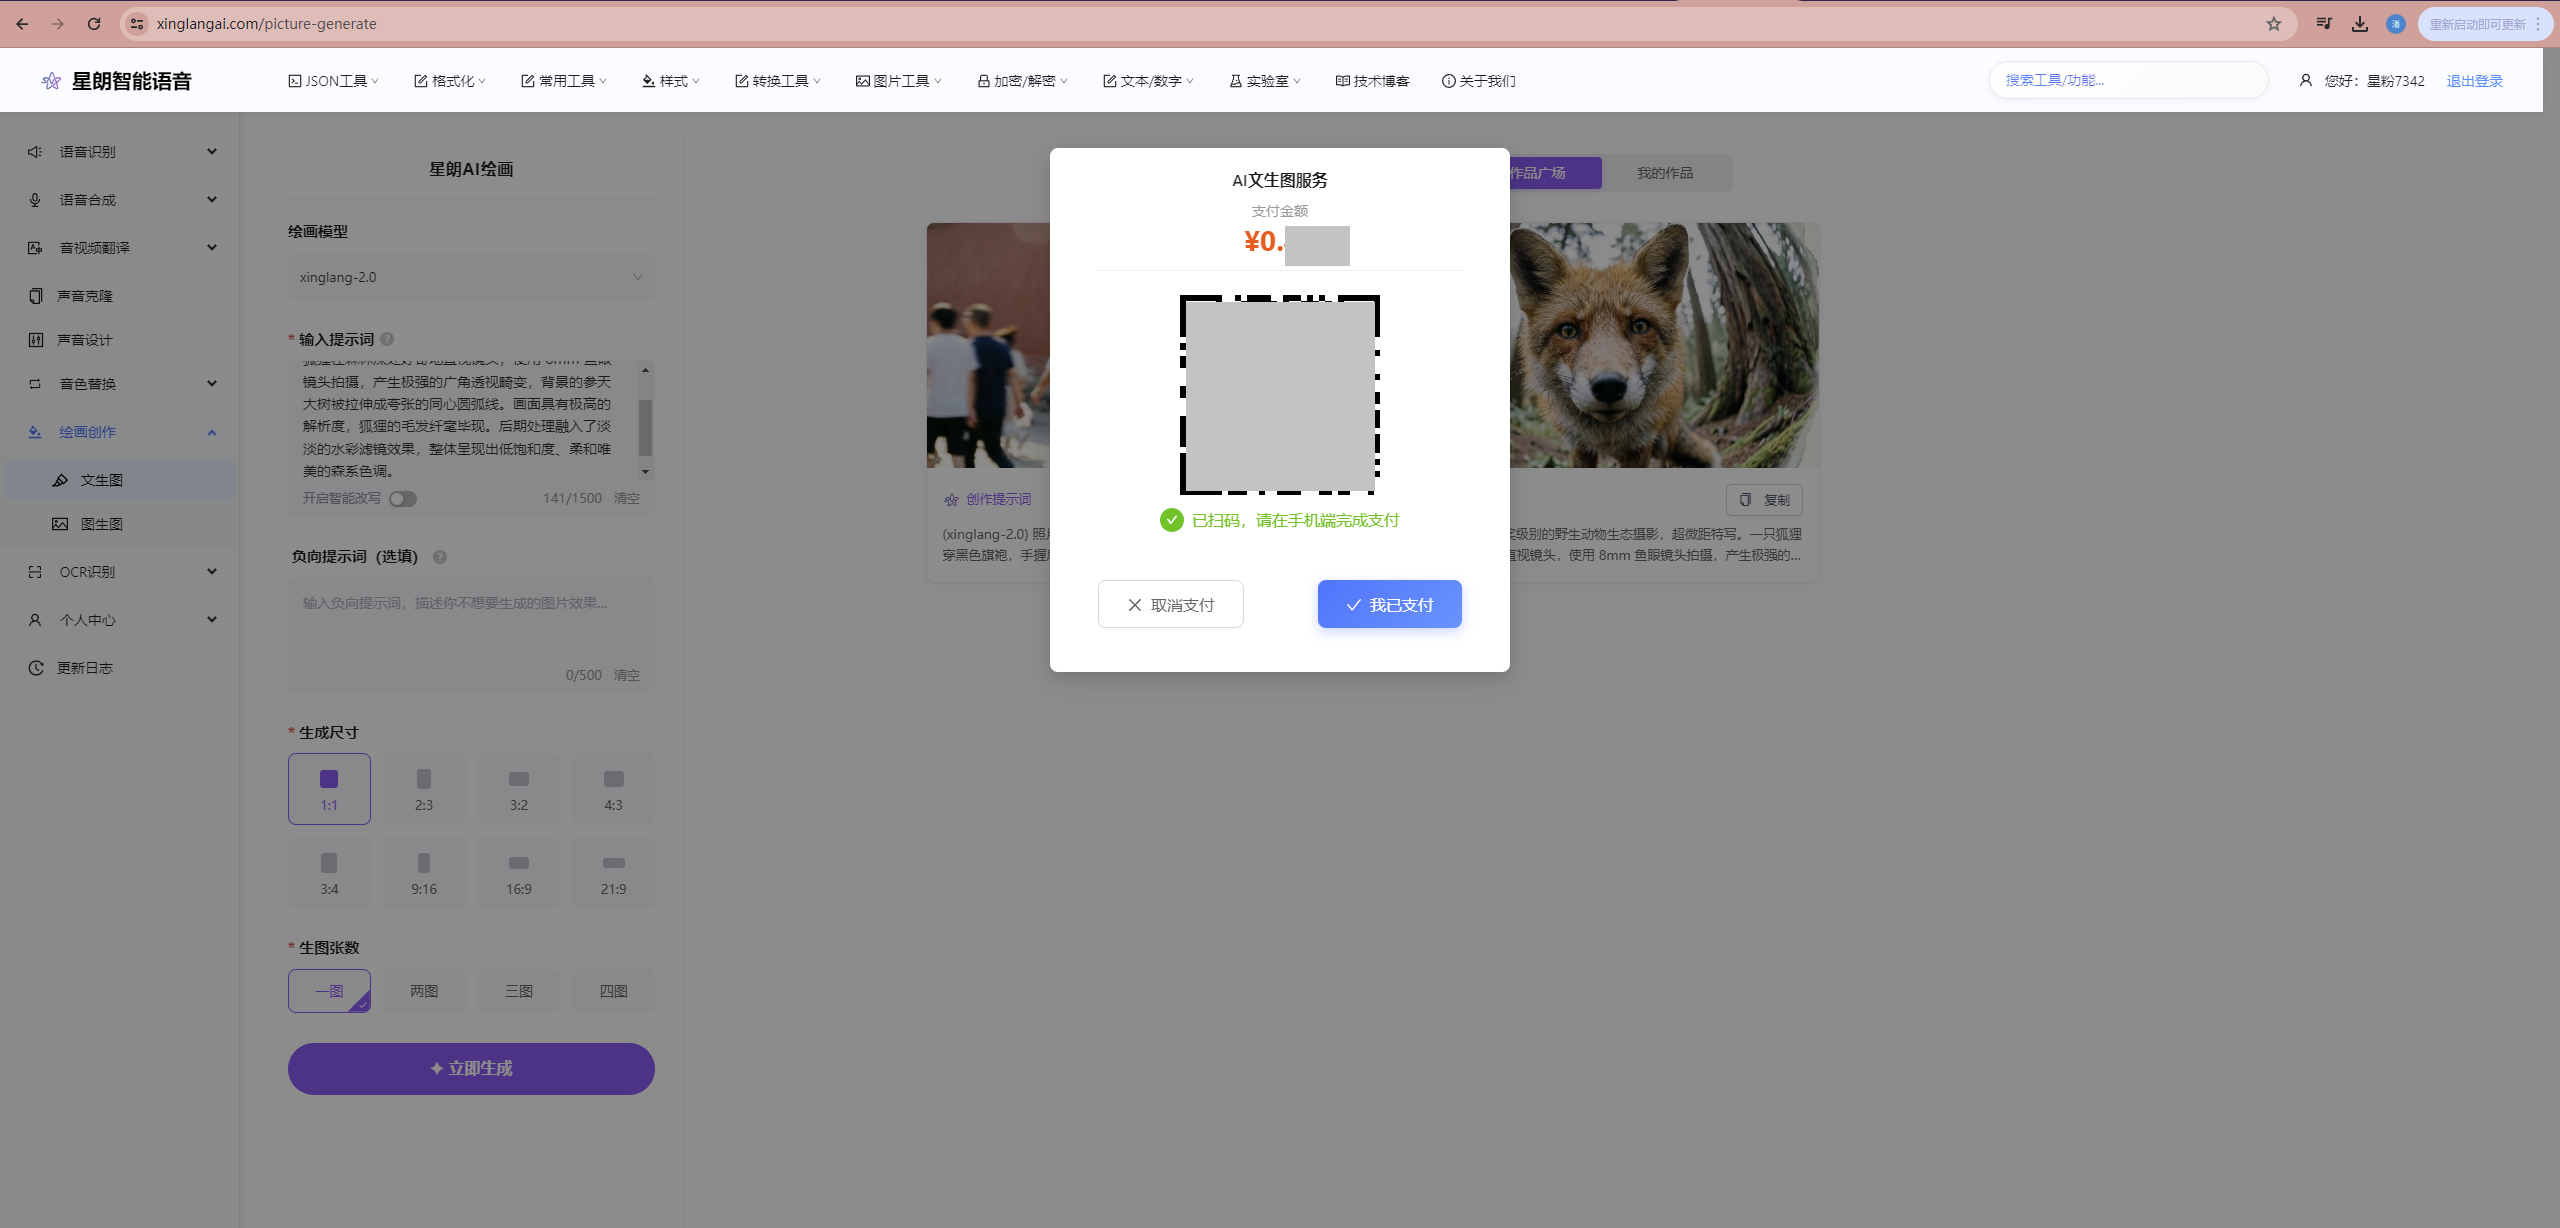The width and height of the screenshot is (2560, 1228).
Task: Click the 语音合成 microphone icon
Action: [35, 200]
